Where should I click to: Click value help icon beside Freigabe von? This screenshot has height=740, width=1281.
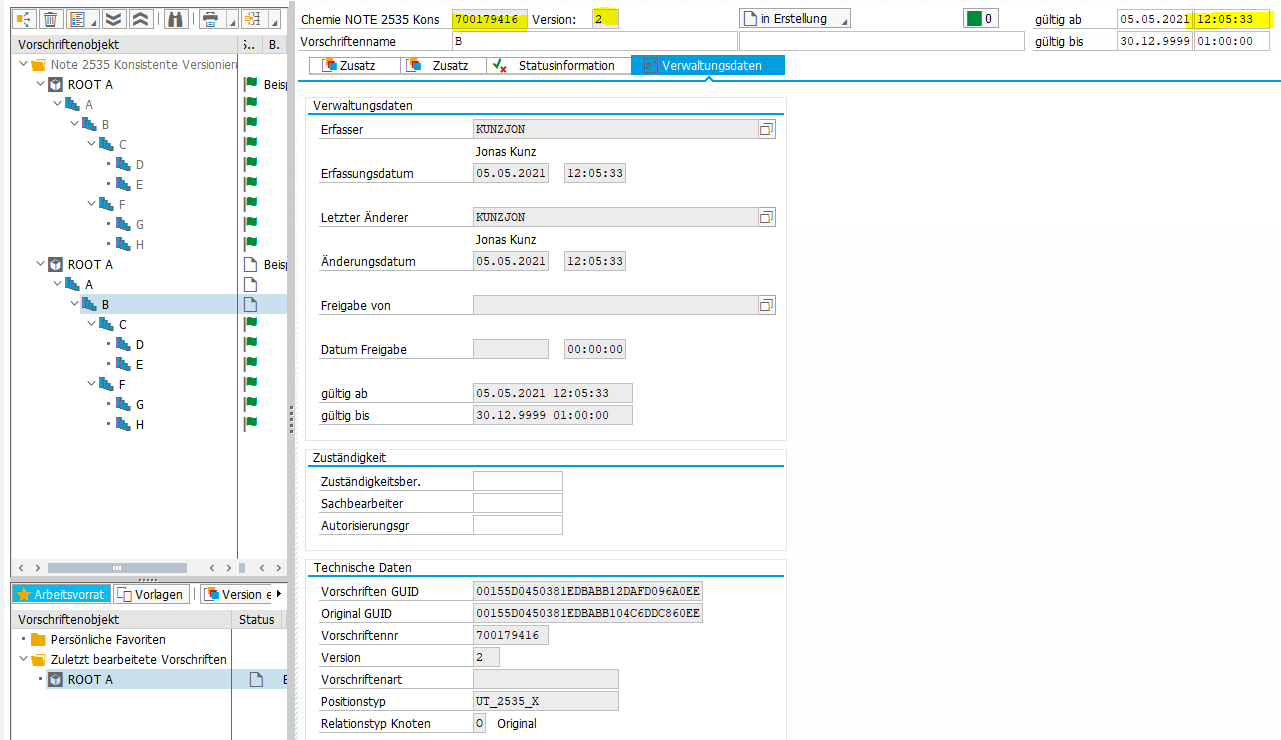(766, 305)
